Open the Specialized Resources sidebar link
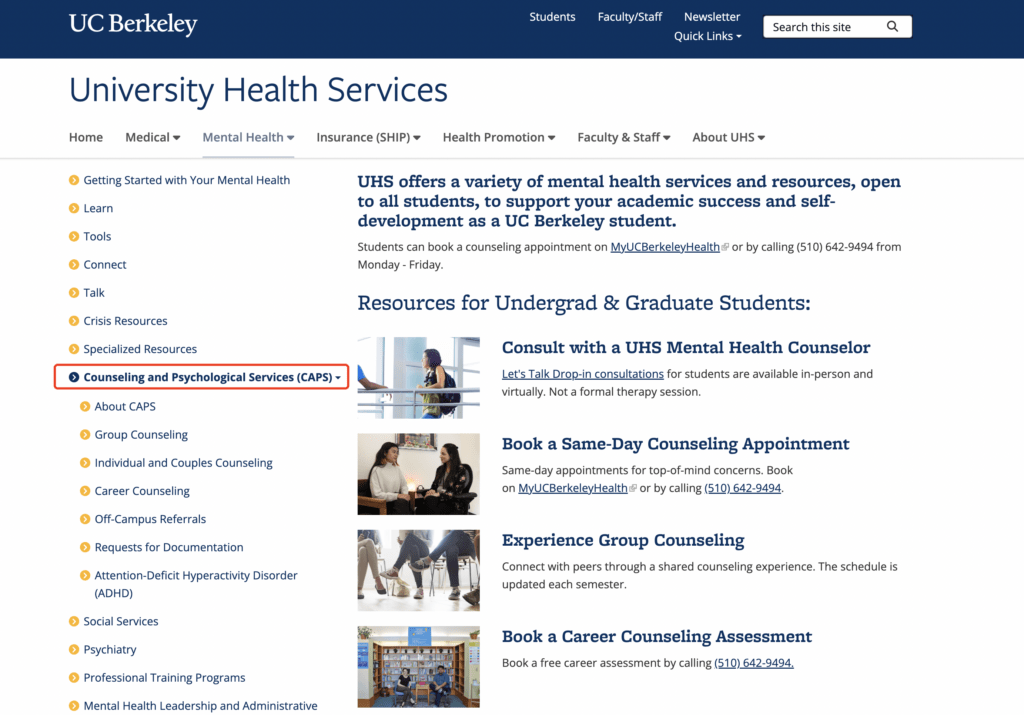 [x=140, y=349]
